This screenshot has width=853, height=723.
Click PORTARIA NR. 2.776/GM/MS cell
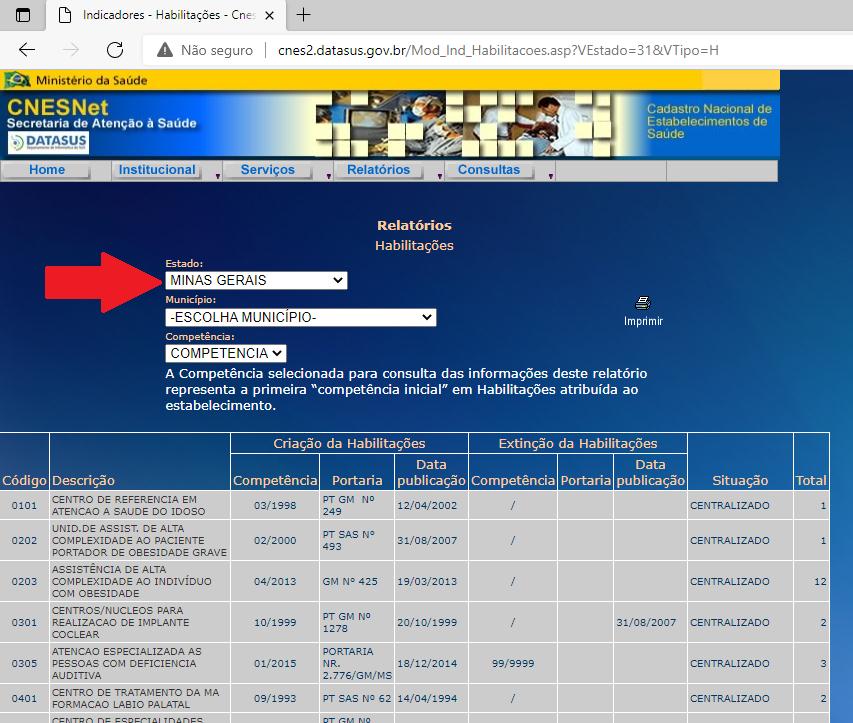pos(357,664)
